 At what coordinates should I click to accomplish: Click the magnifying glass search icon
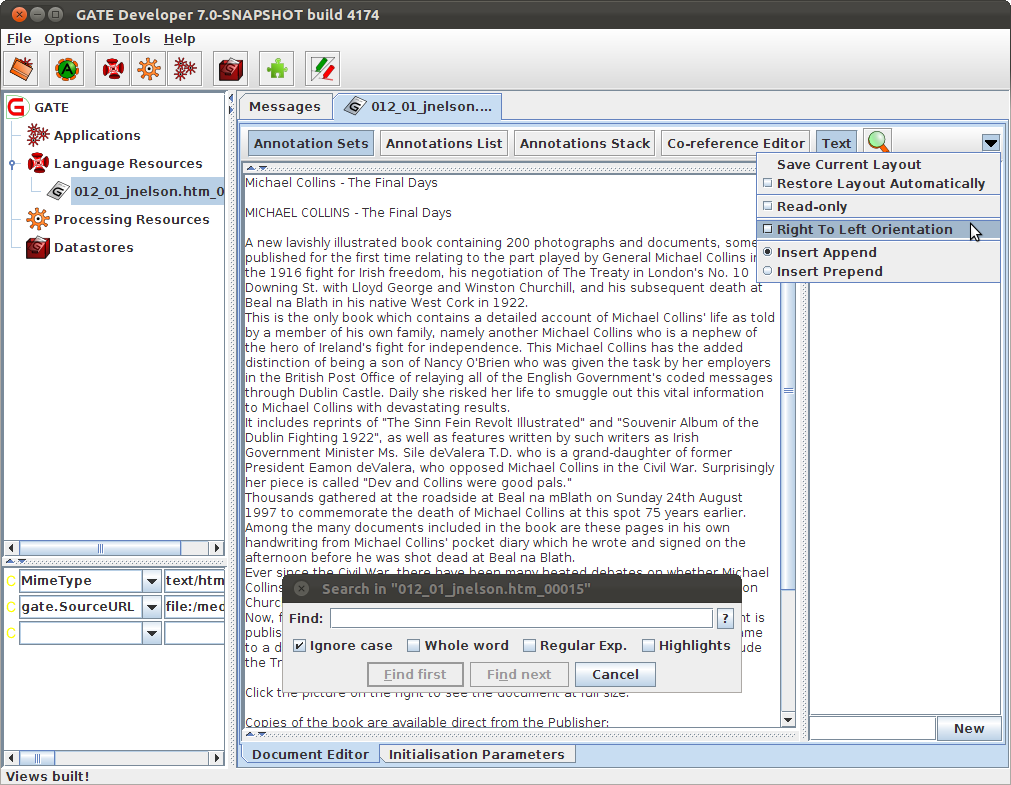877,143
